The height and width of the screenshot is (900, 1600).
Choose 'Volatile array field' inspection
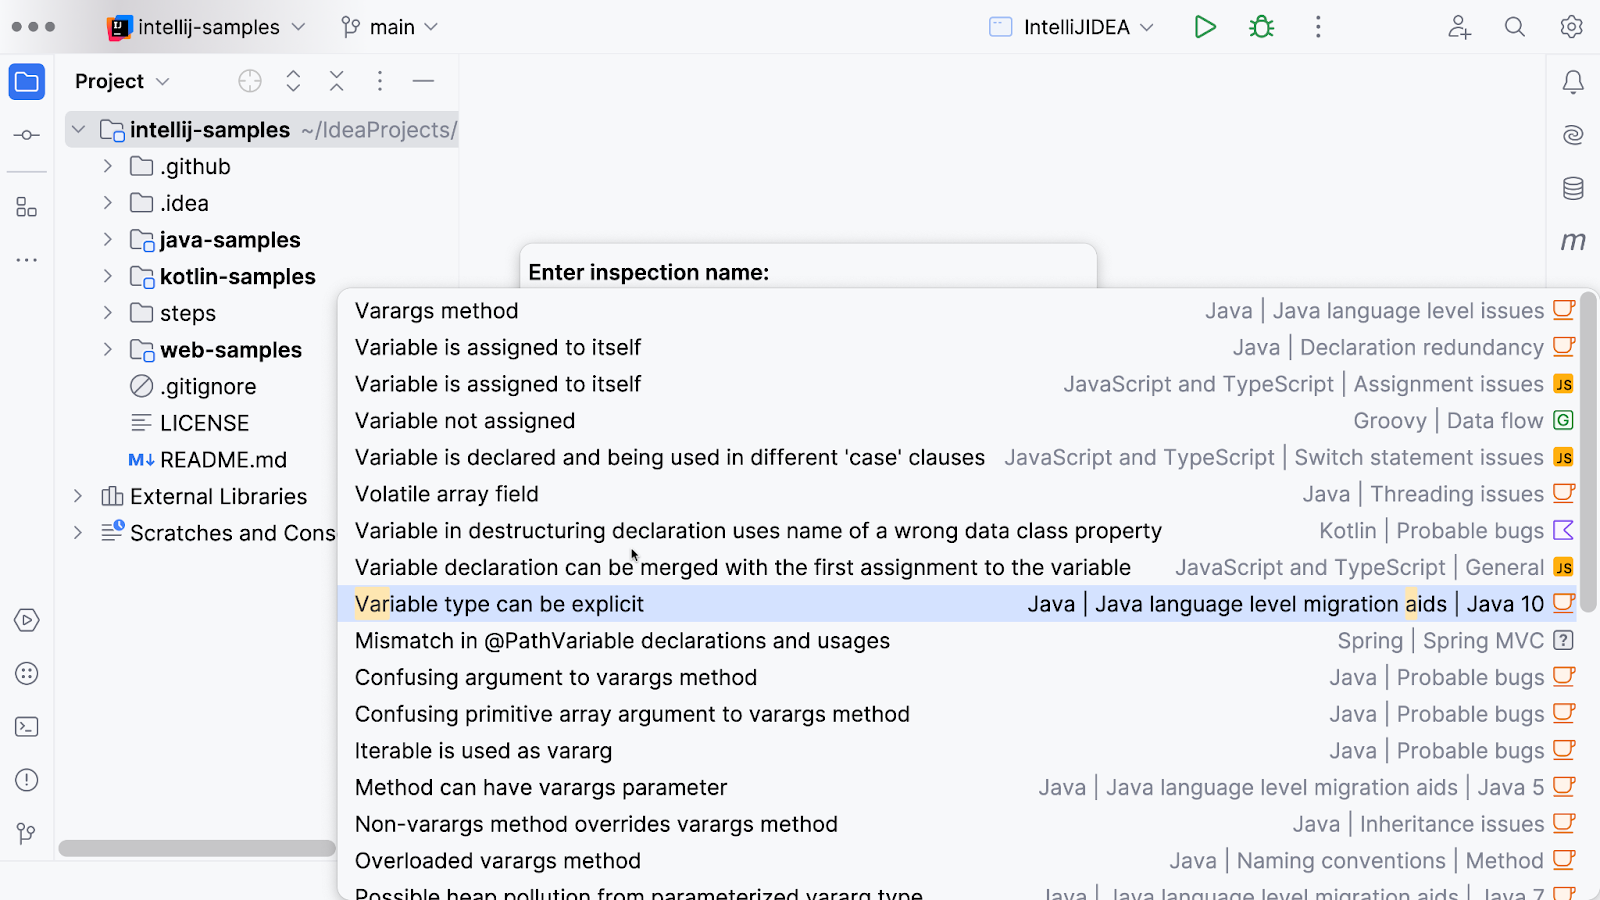[447, 494]
